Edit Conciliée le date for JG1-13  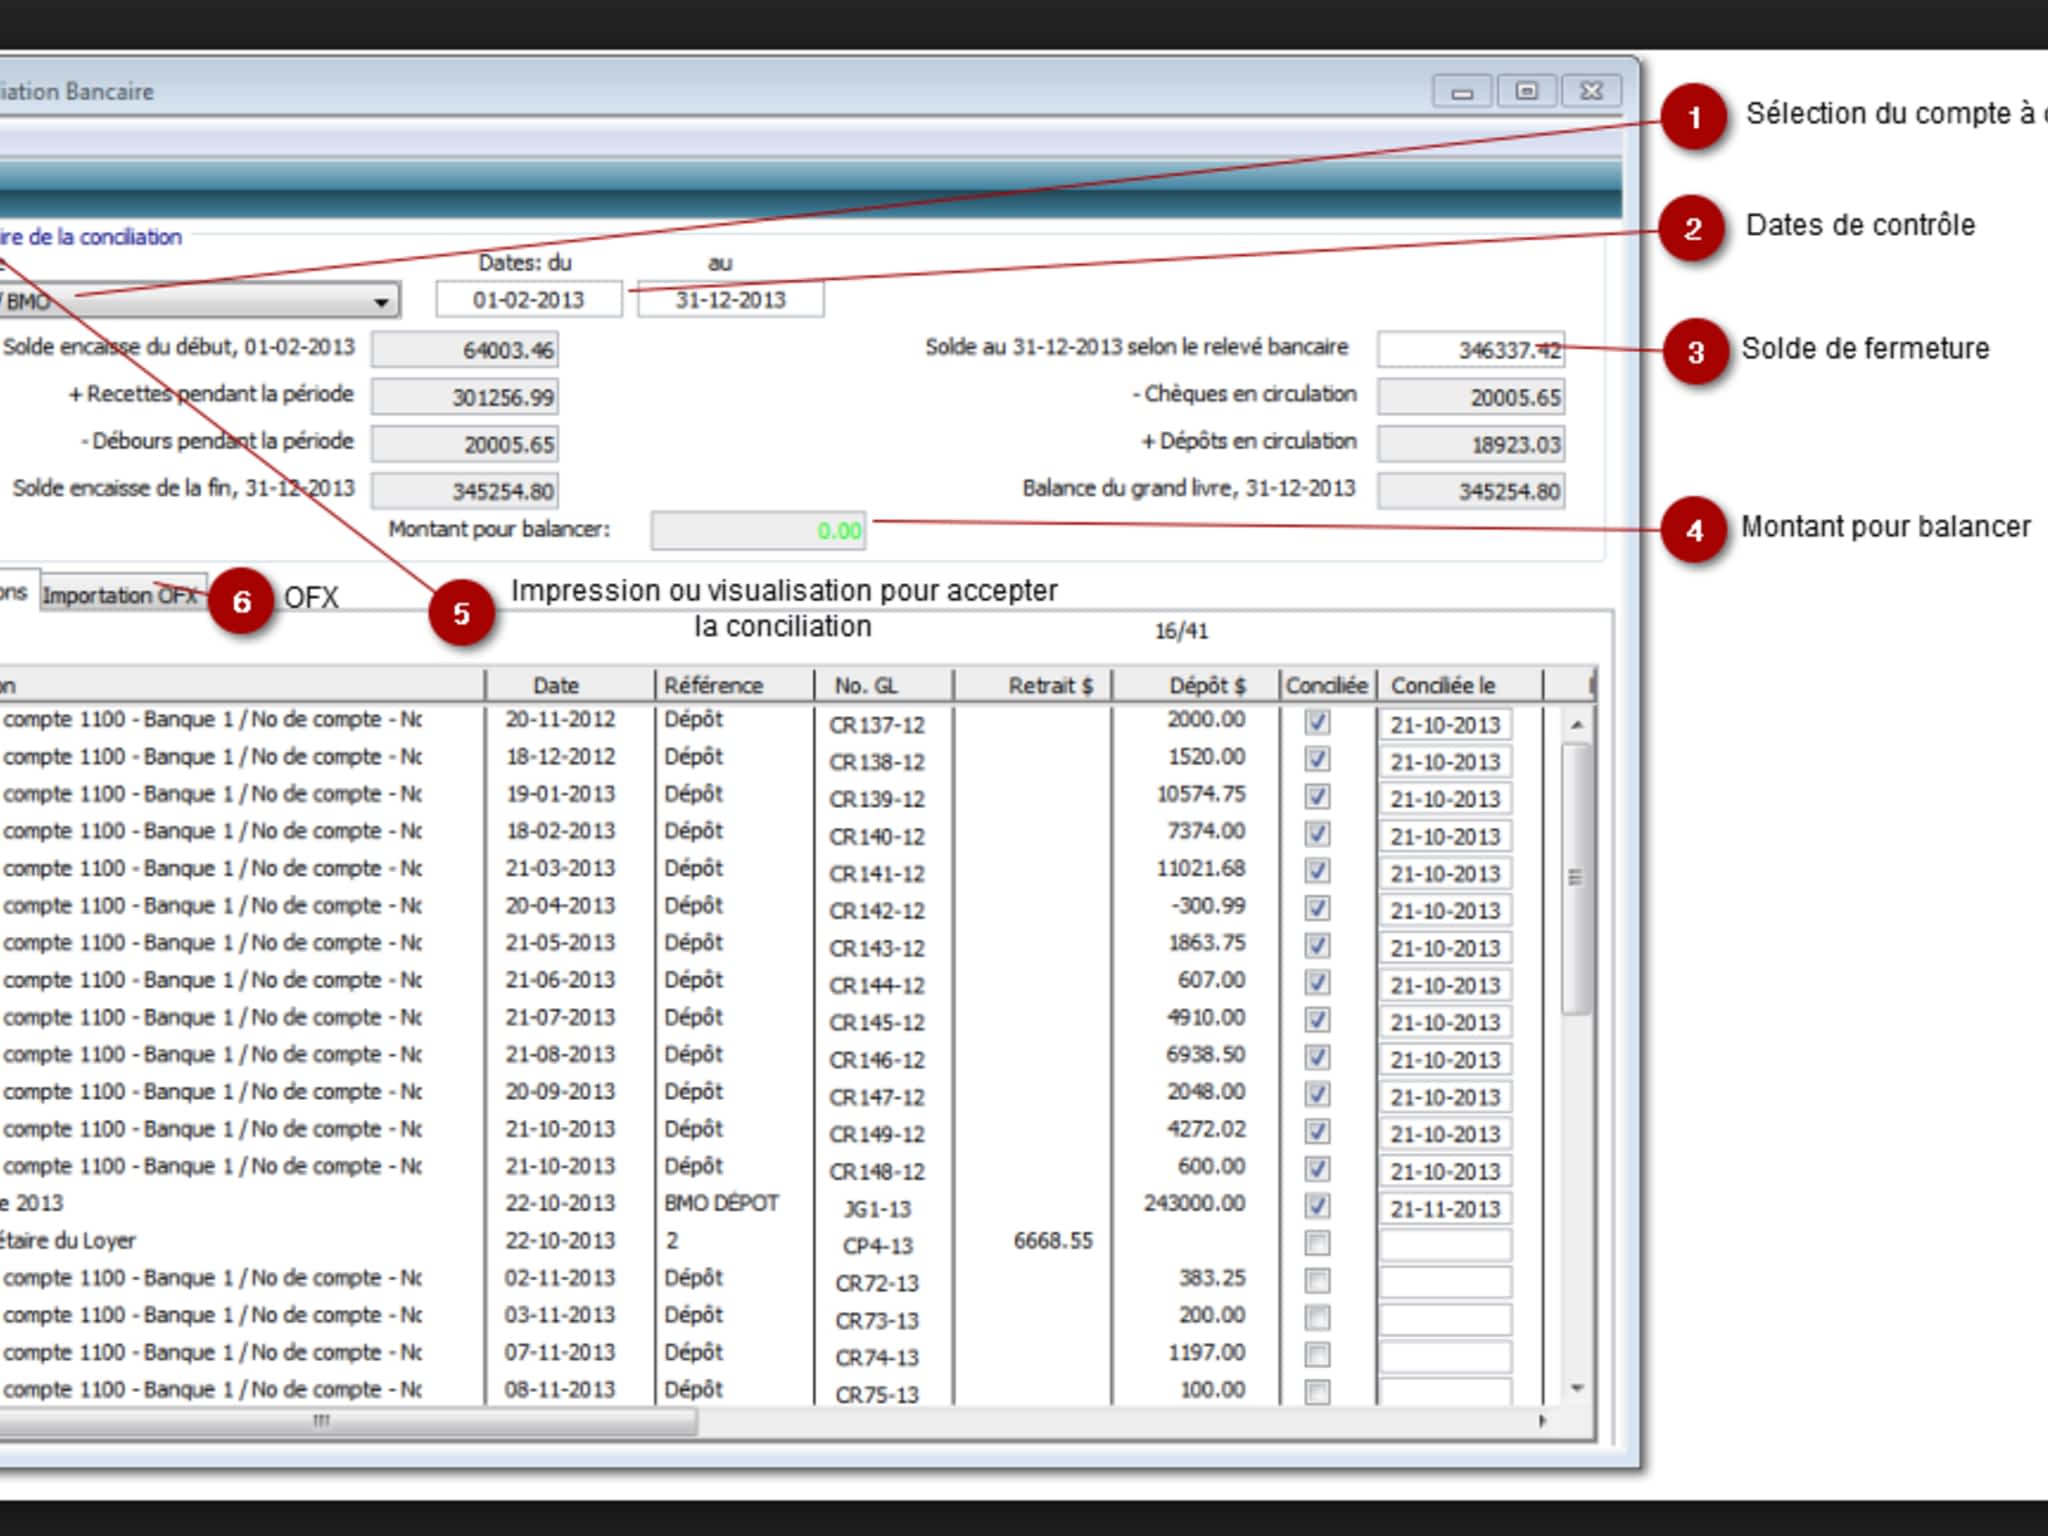point(1446,1208)
